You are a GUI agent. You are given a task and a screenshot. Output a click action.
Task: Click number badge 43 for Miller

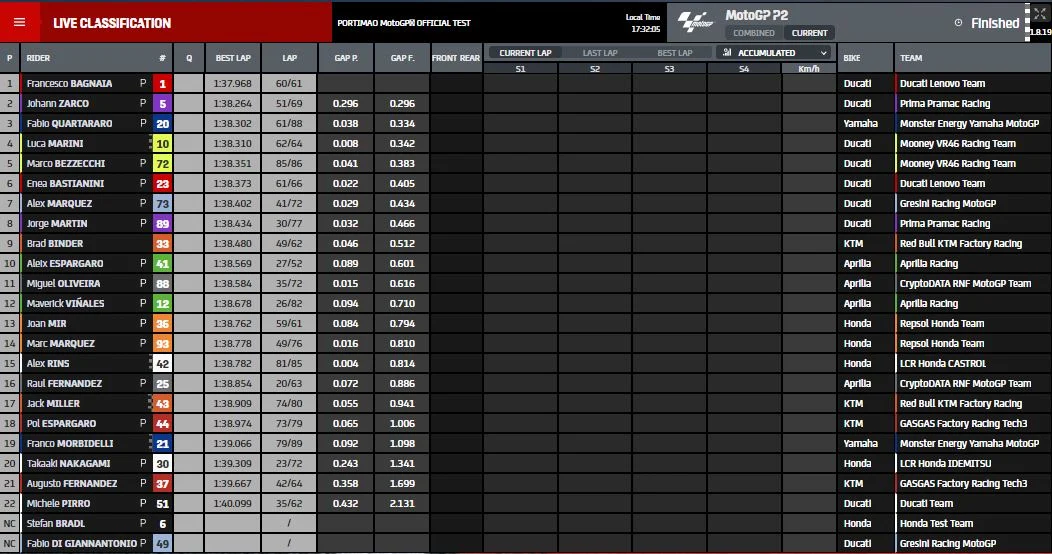[x=162, y=404]
